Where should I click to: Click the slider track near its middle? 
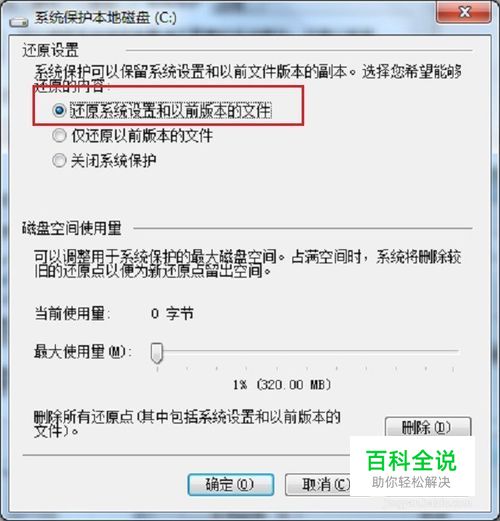(x=308, y=351)
